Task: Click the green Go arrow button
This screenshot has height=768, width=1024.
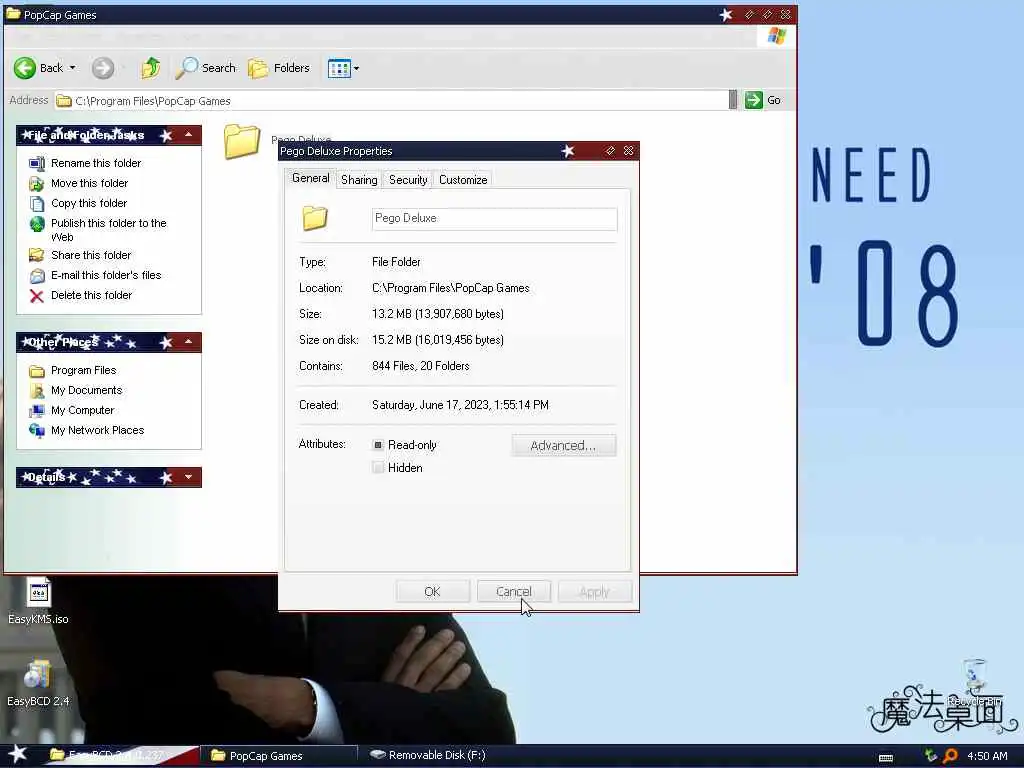Action: 754,100
